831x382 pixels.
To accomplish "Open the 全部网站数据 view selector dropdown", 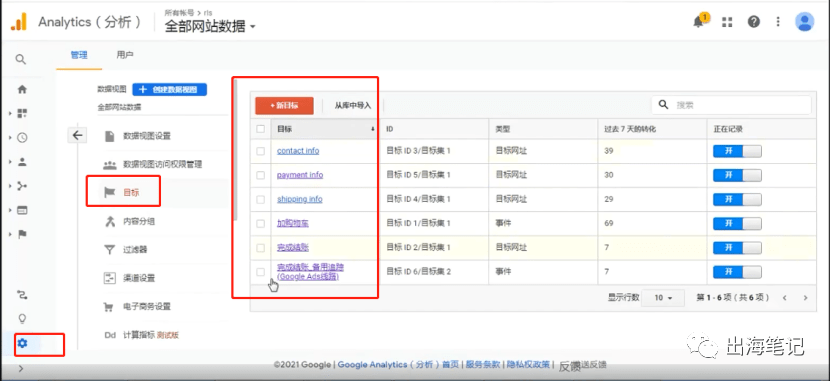I will pos(210,26).
